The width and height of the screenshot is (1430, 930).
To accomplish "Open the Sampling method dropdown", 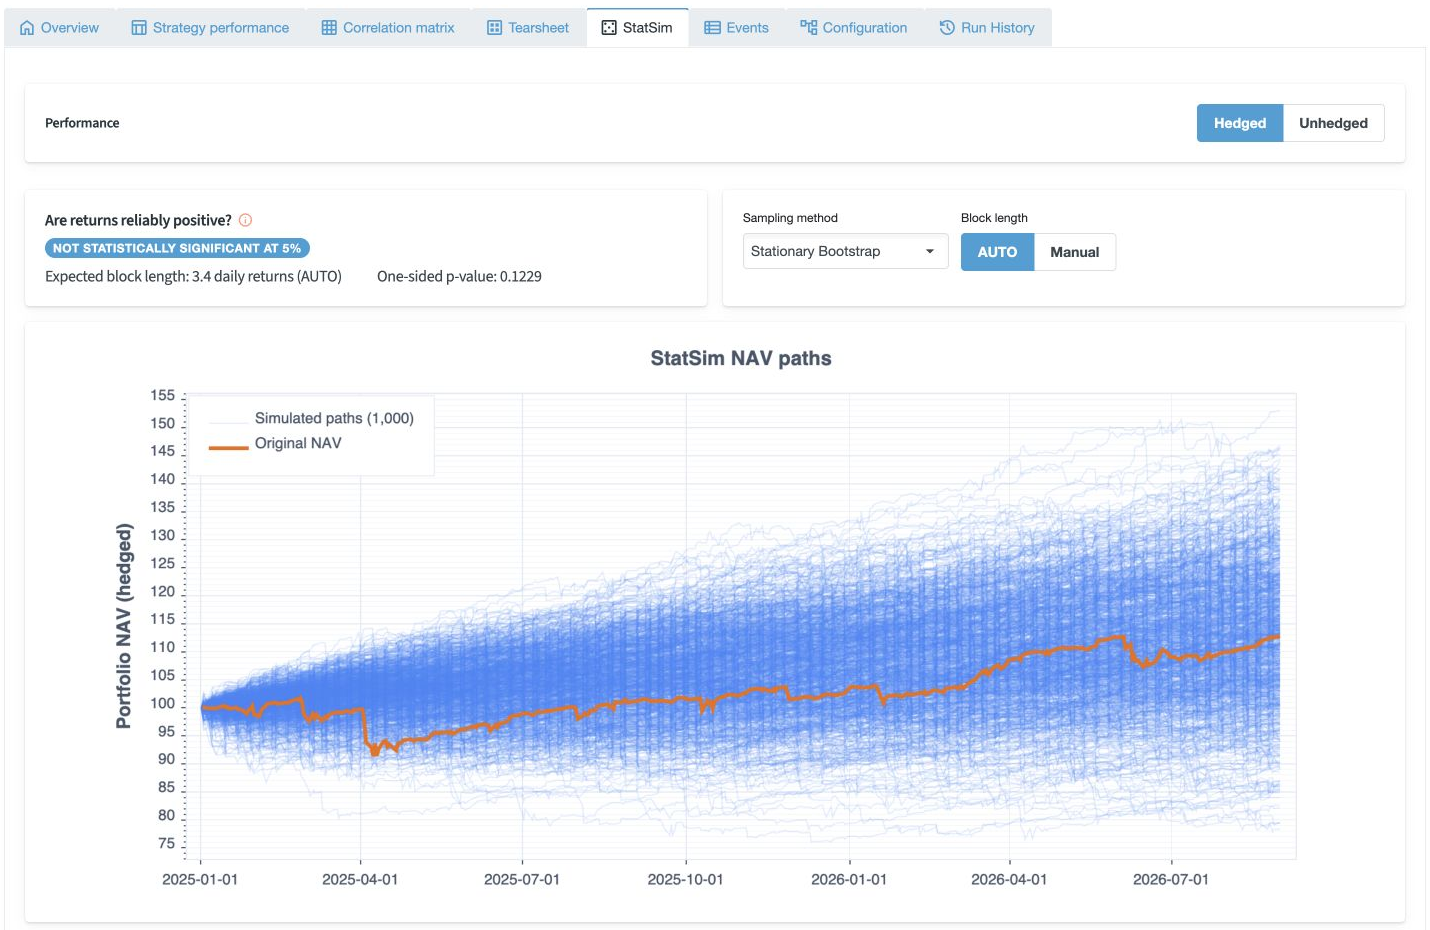I will (x=845, y=252).
